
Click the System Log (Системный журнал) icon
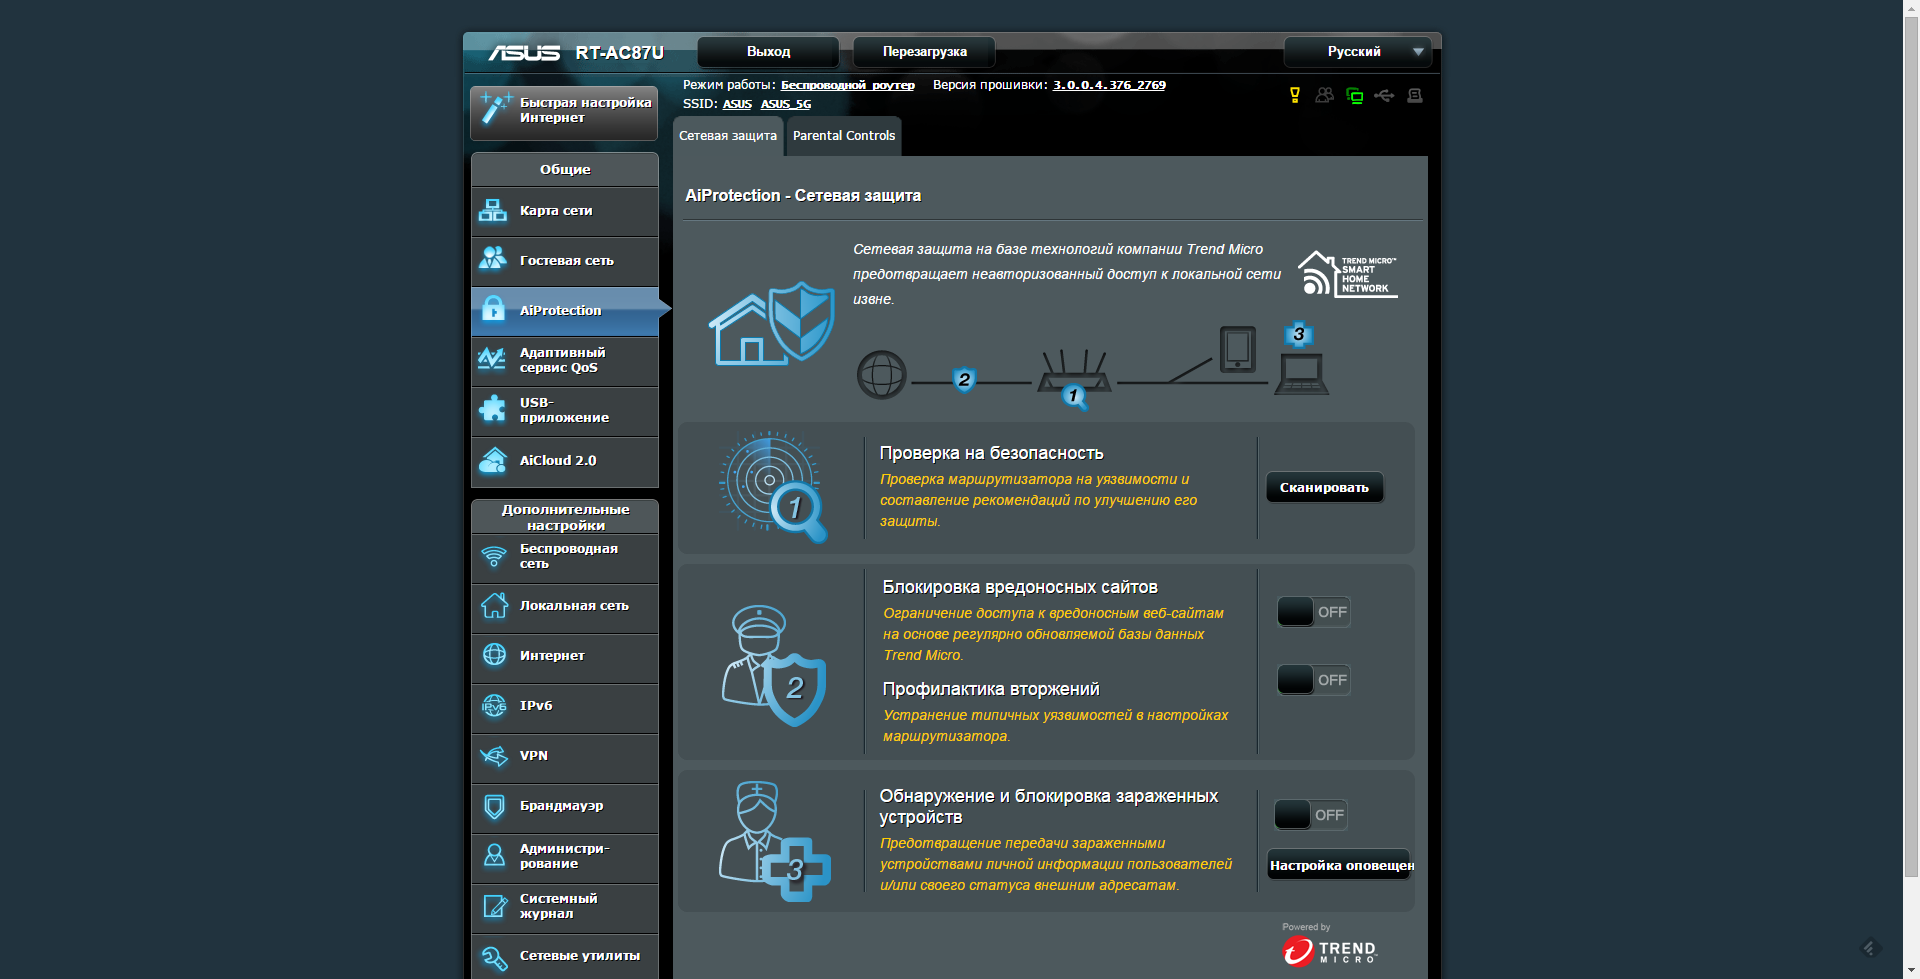tap(494, 906)
